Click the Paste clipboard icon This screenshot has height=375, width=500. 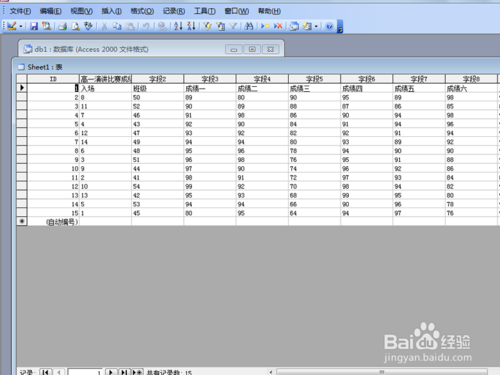coord(130,26)
